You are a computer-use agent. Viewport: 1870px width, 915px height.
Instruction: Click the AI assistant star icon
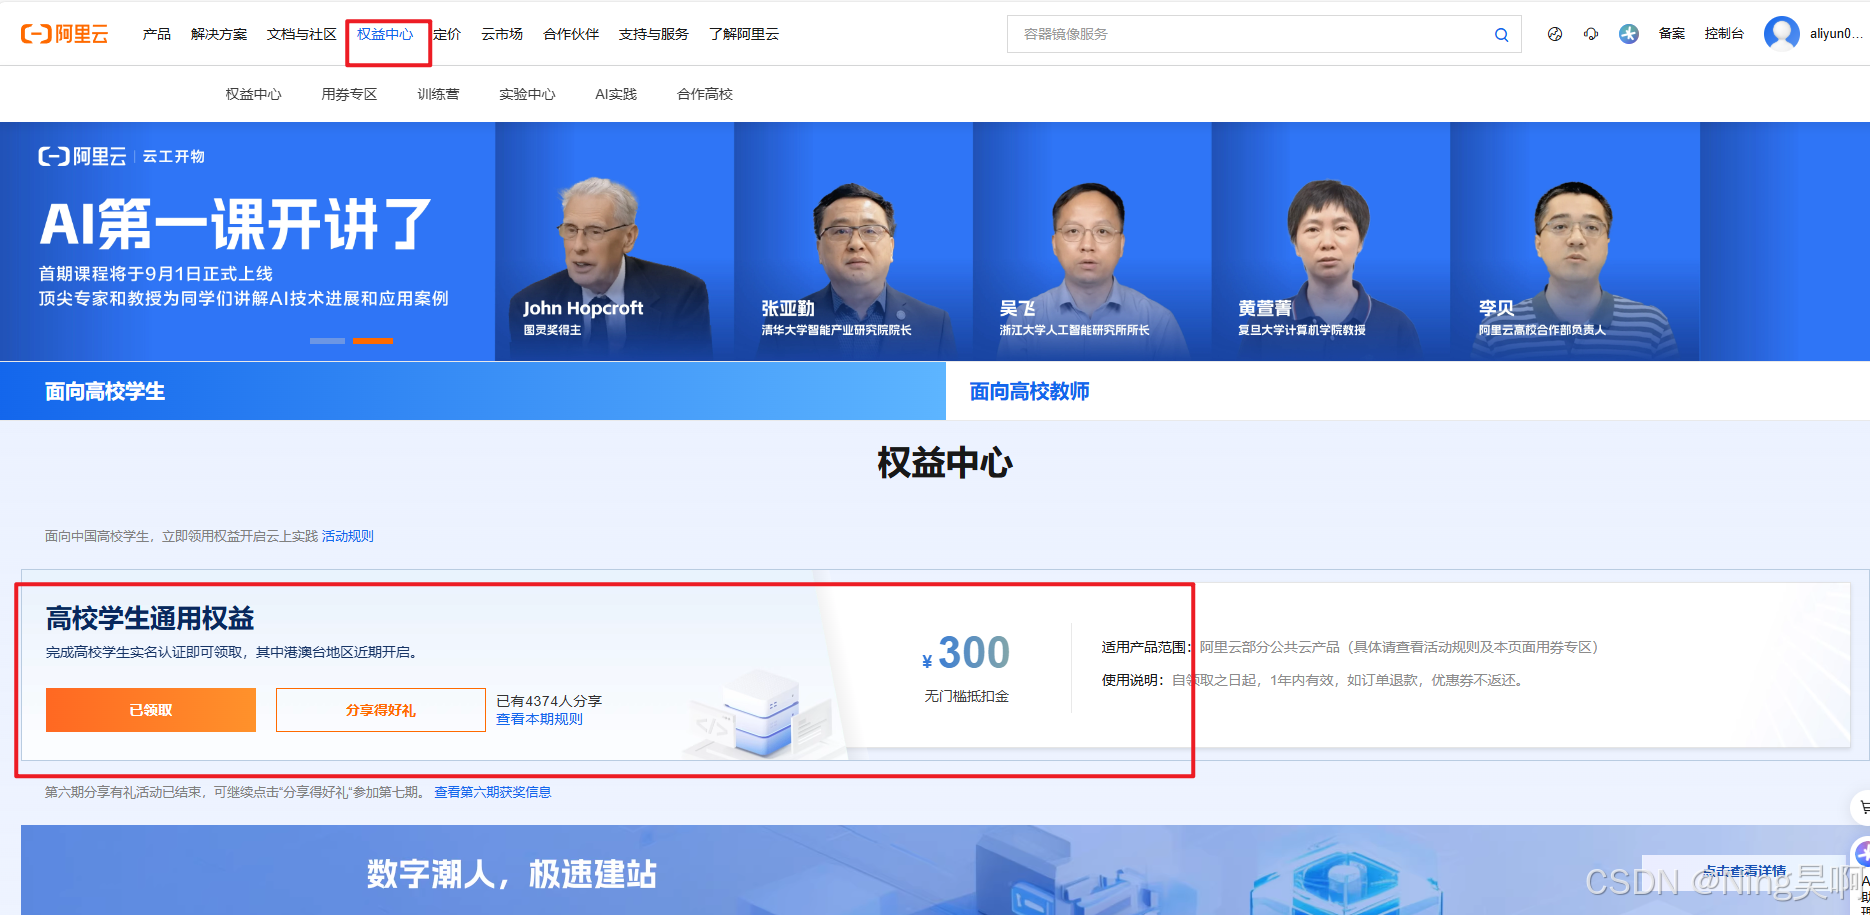[1629, 34]
